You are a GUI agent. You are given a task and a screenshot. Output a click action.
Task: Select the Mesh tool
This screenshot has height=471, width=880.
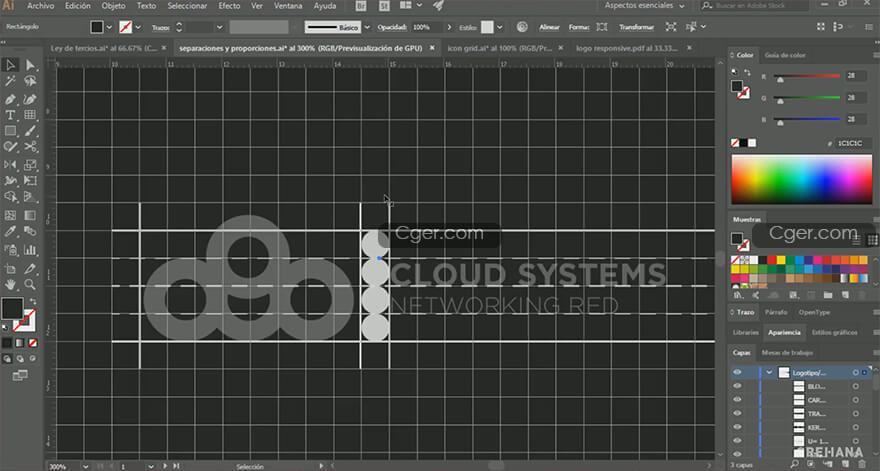[x=10, y=215]
